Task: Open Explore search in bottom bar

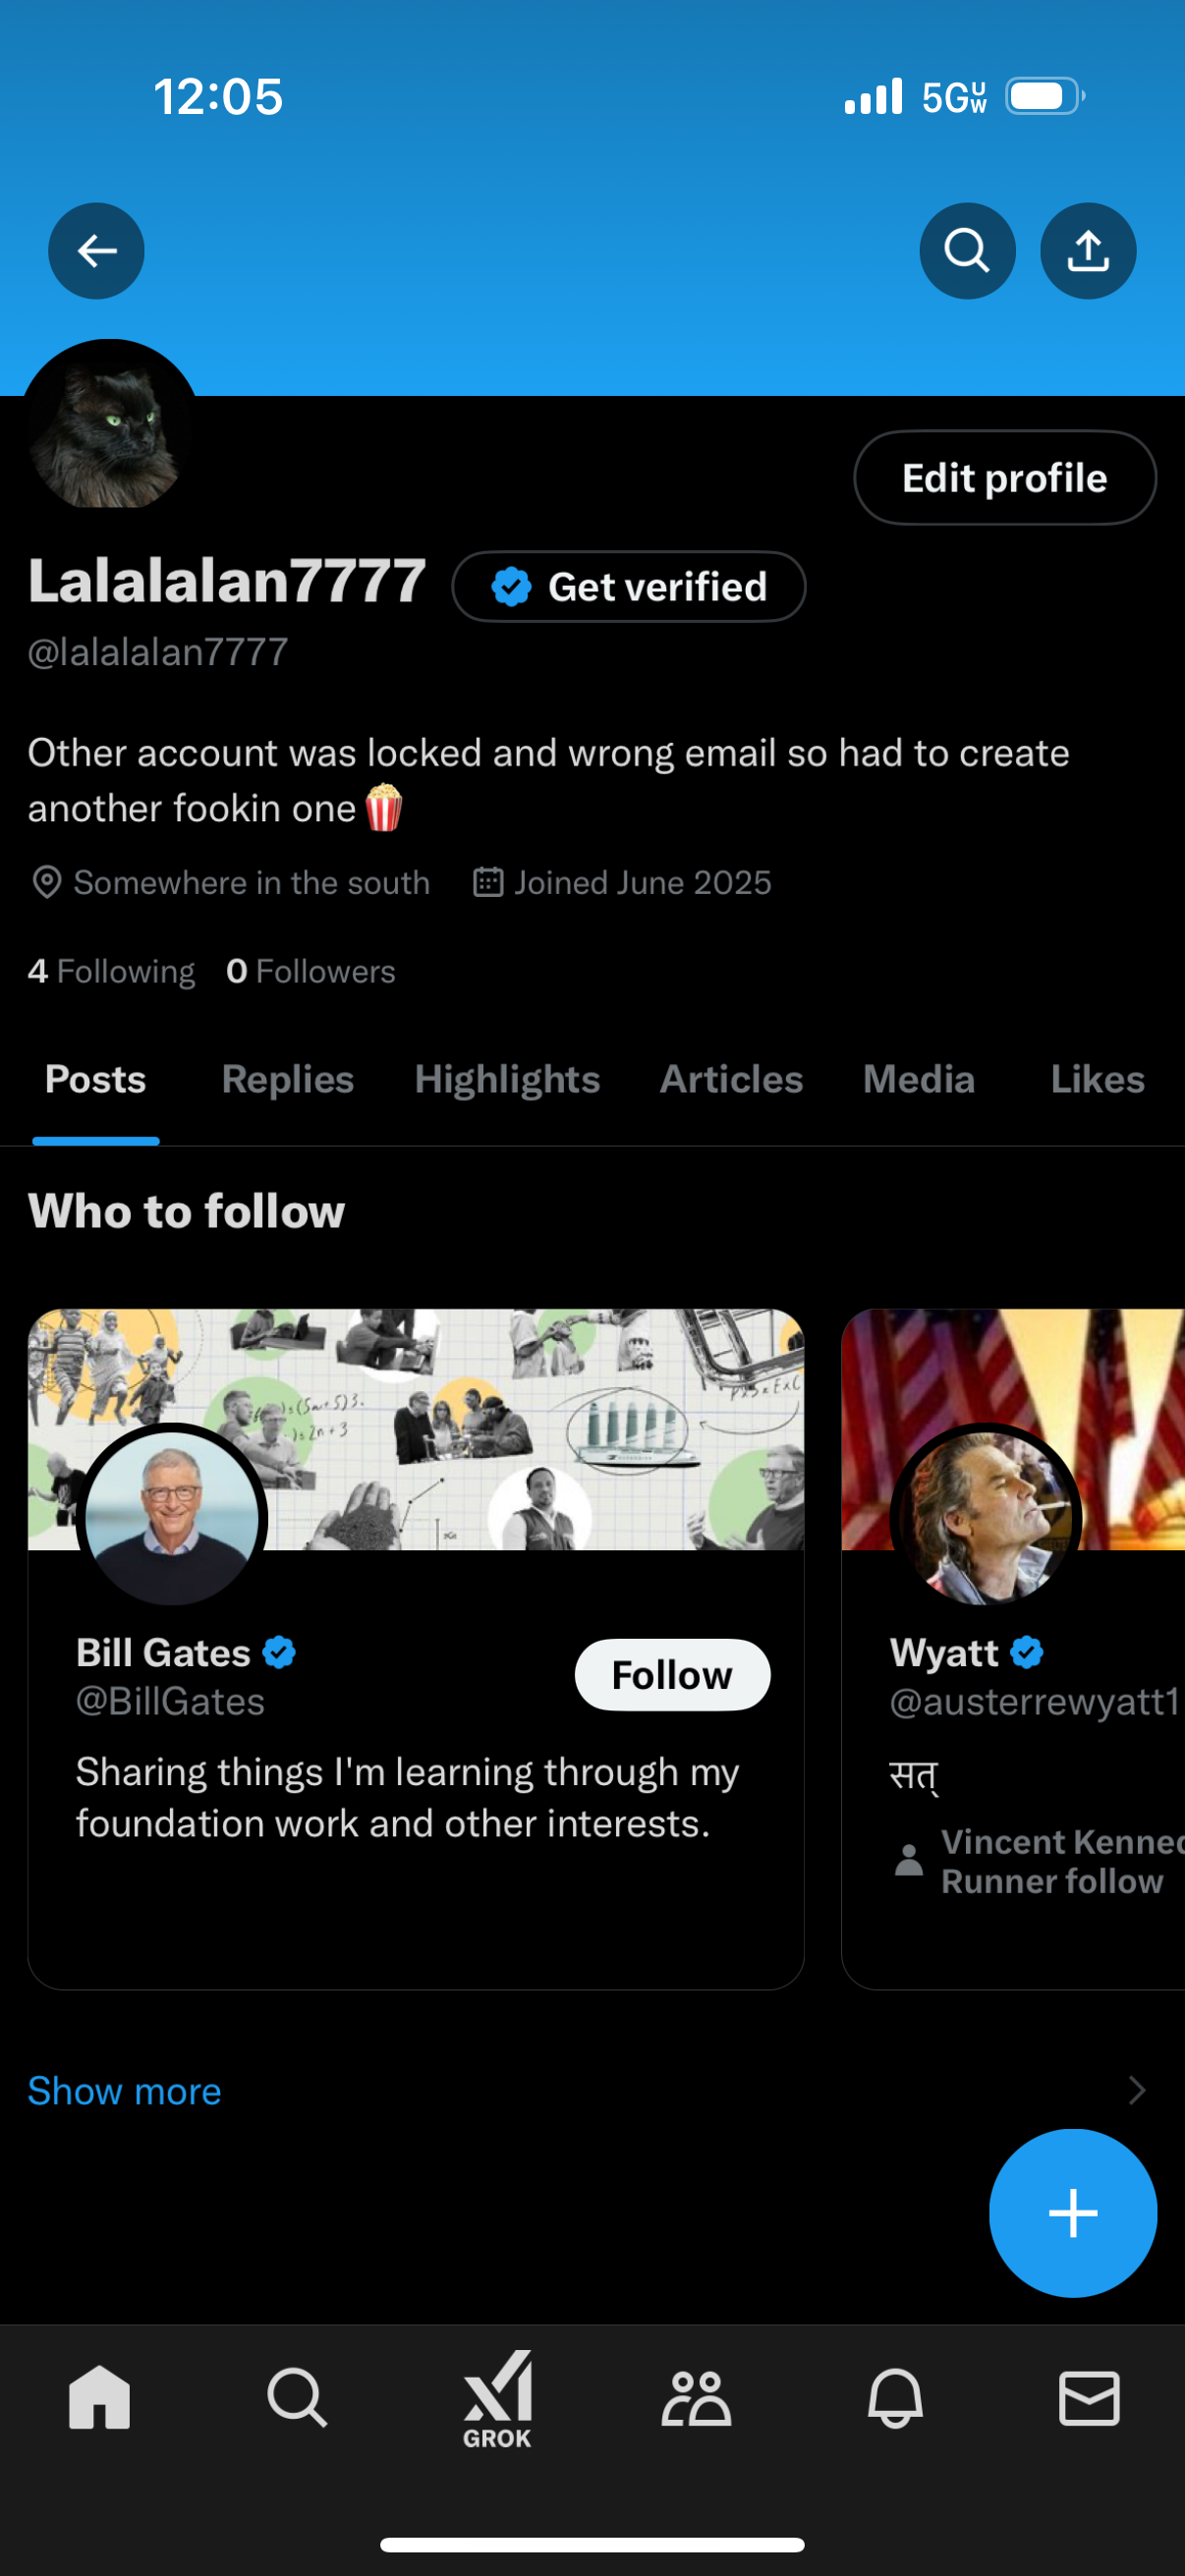Action: pos(297,2398)
